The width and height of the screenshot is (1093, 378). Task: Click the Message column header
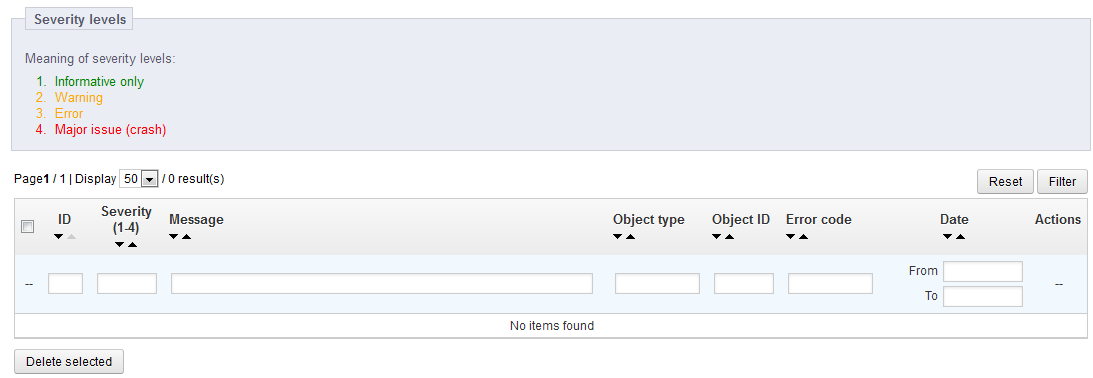tap(197, 220)
